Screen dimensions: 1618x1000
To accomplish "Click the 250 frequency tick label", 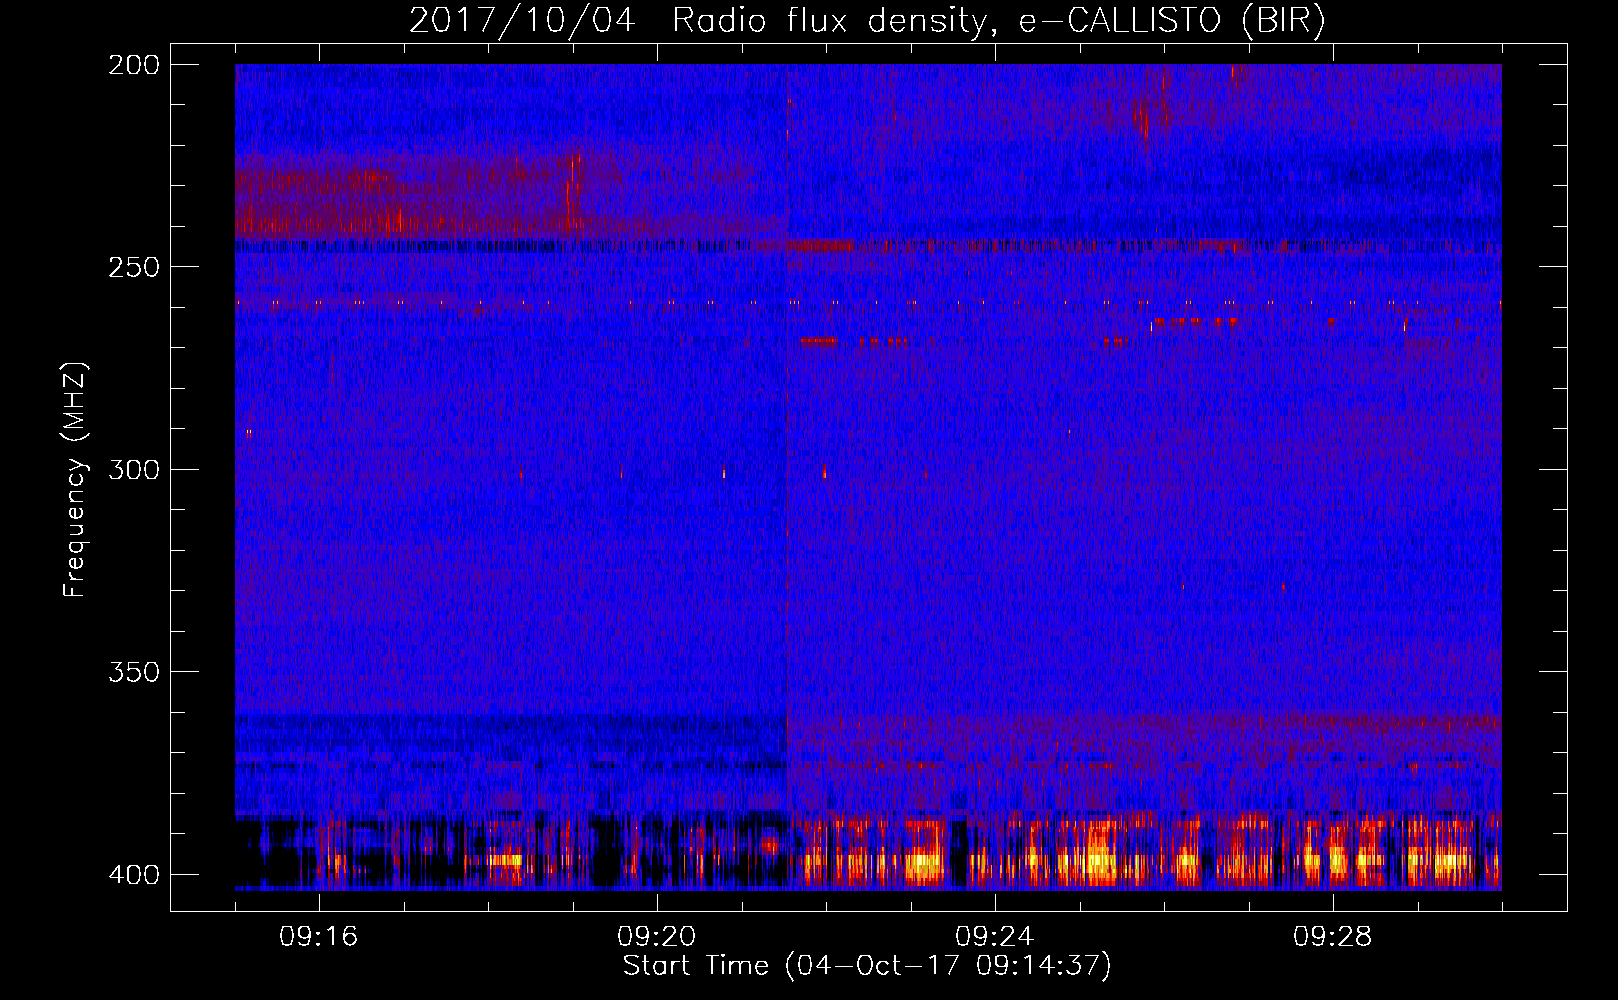I will 133,267.
